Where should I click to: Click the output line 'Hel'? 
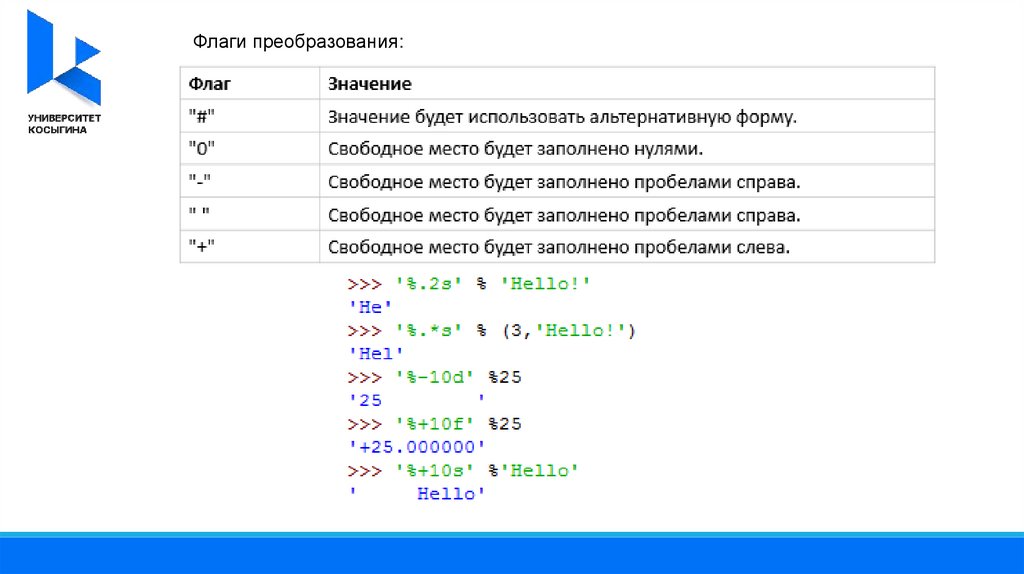pos(375,353)
